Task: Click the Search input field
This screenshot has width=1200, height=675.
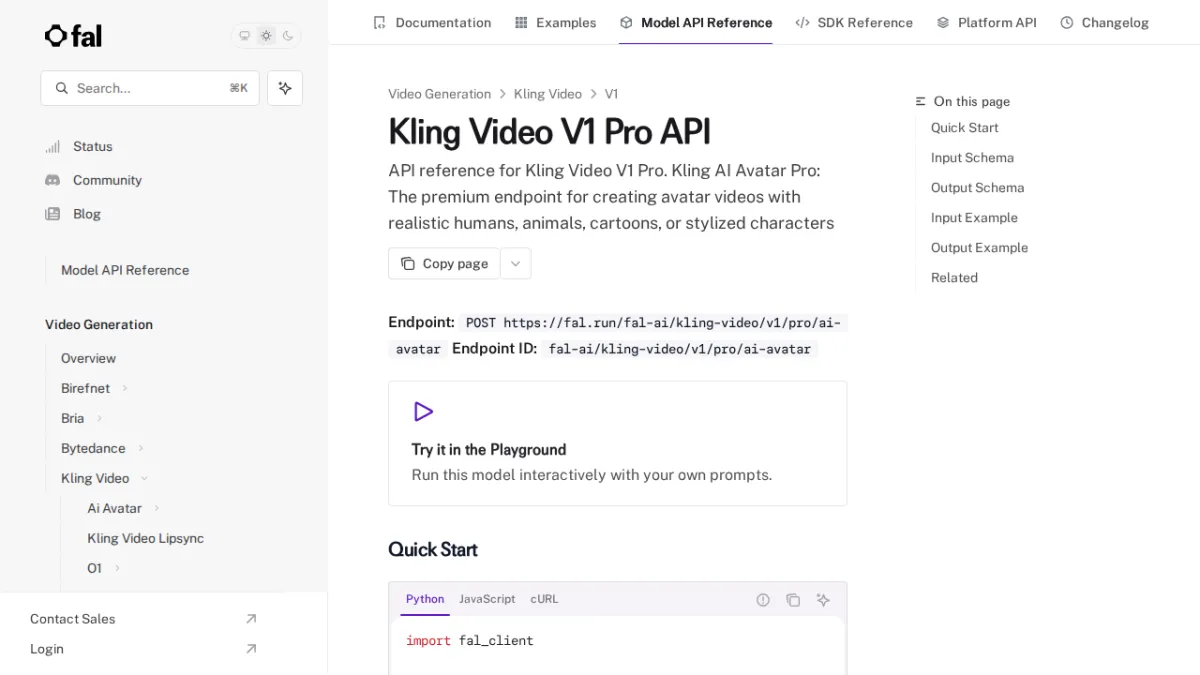Action: click(x=150, y=88)
